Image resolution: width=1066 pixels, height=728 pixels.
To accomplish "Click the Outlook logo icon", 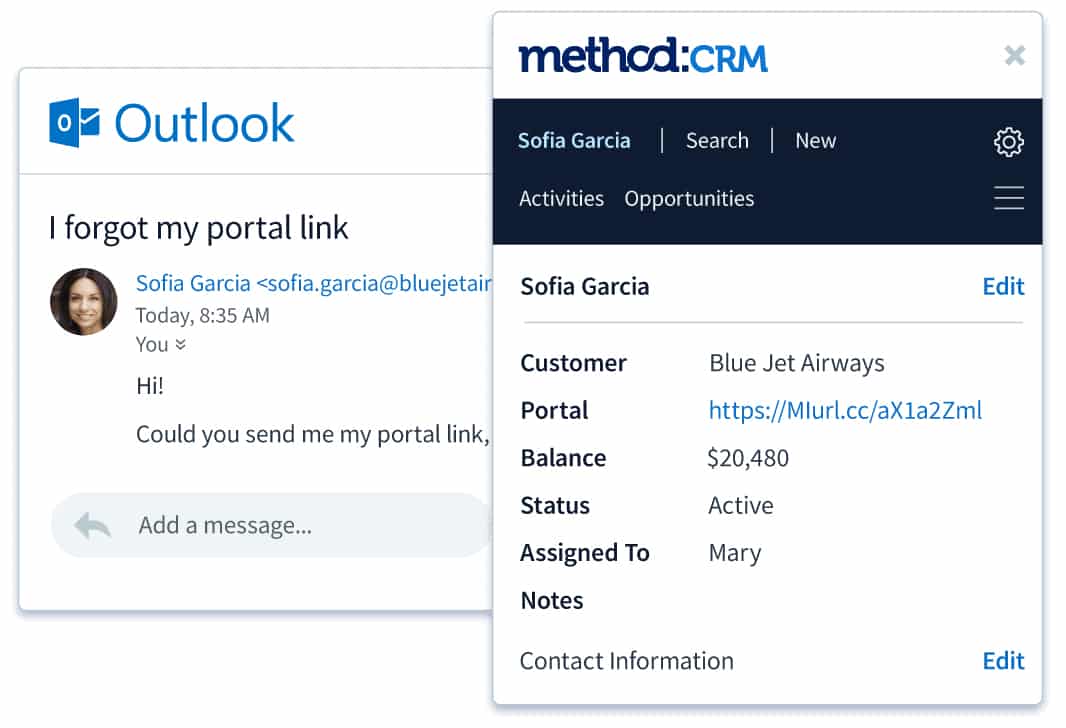I will click(75, 122).
